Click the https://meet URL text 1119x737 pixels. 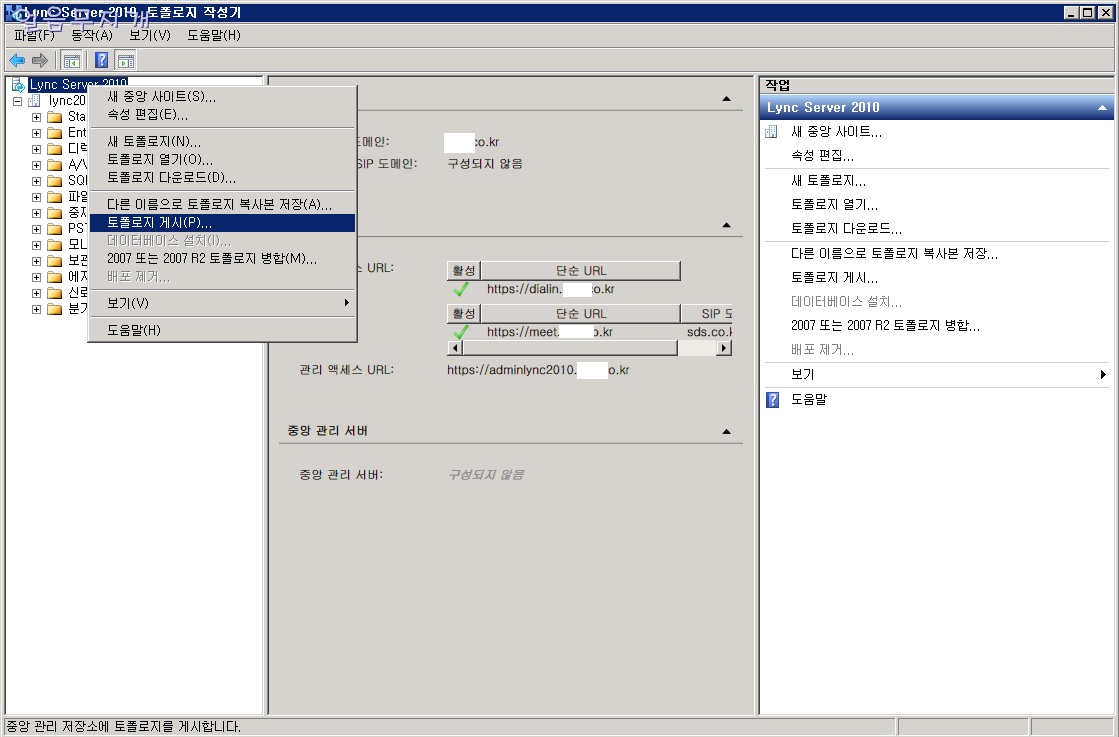550,332
